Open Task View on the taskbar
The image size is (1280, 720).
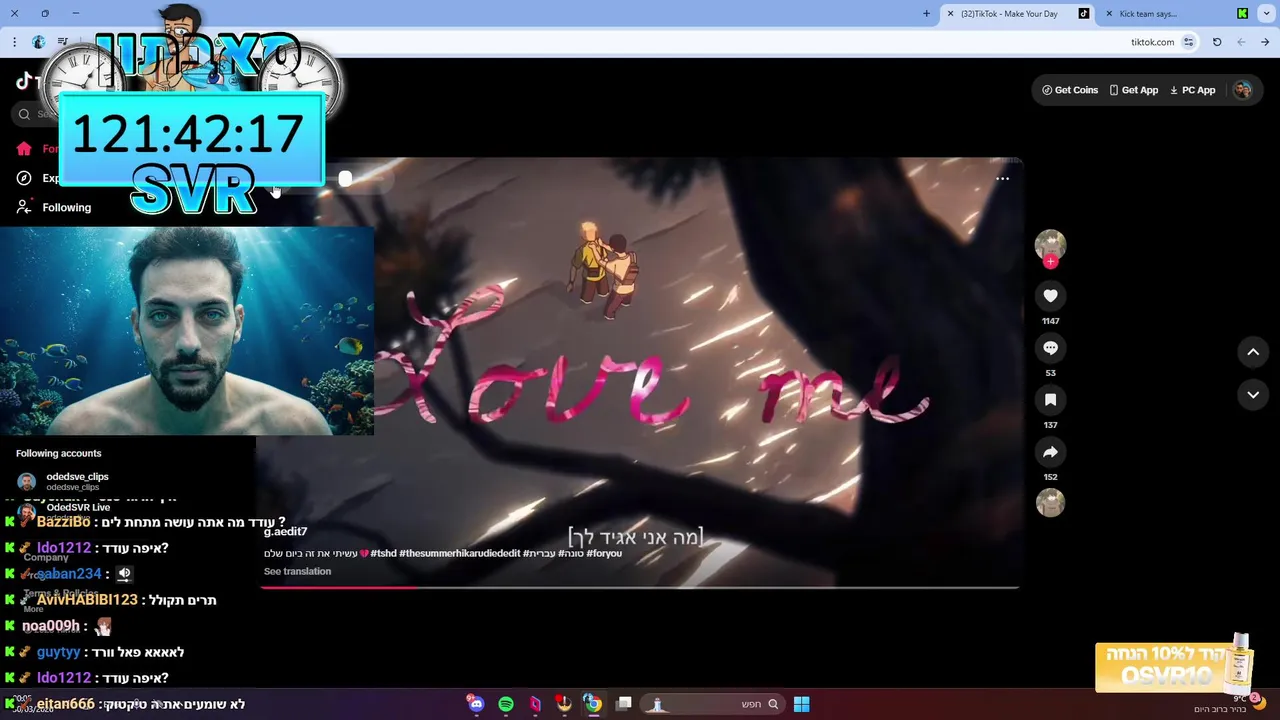tap(623, 704)
